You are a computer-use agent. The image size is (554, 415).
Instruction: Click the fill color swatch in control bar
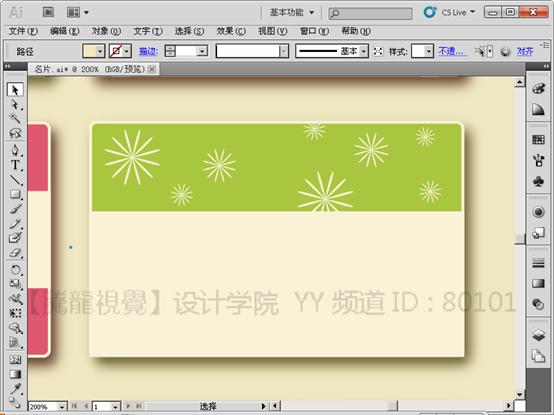pyautogui.click(x=89, y=52)
